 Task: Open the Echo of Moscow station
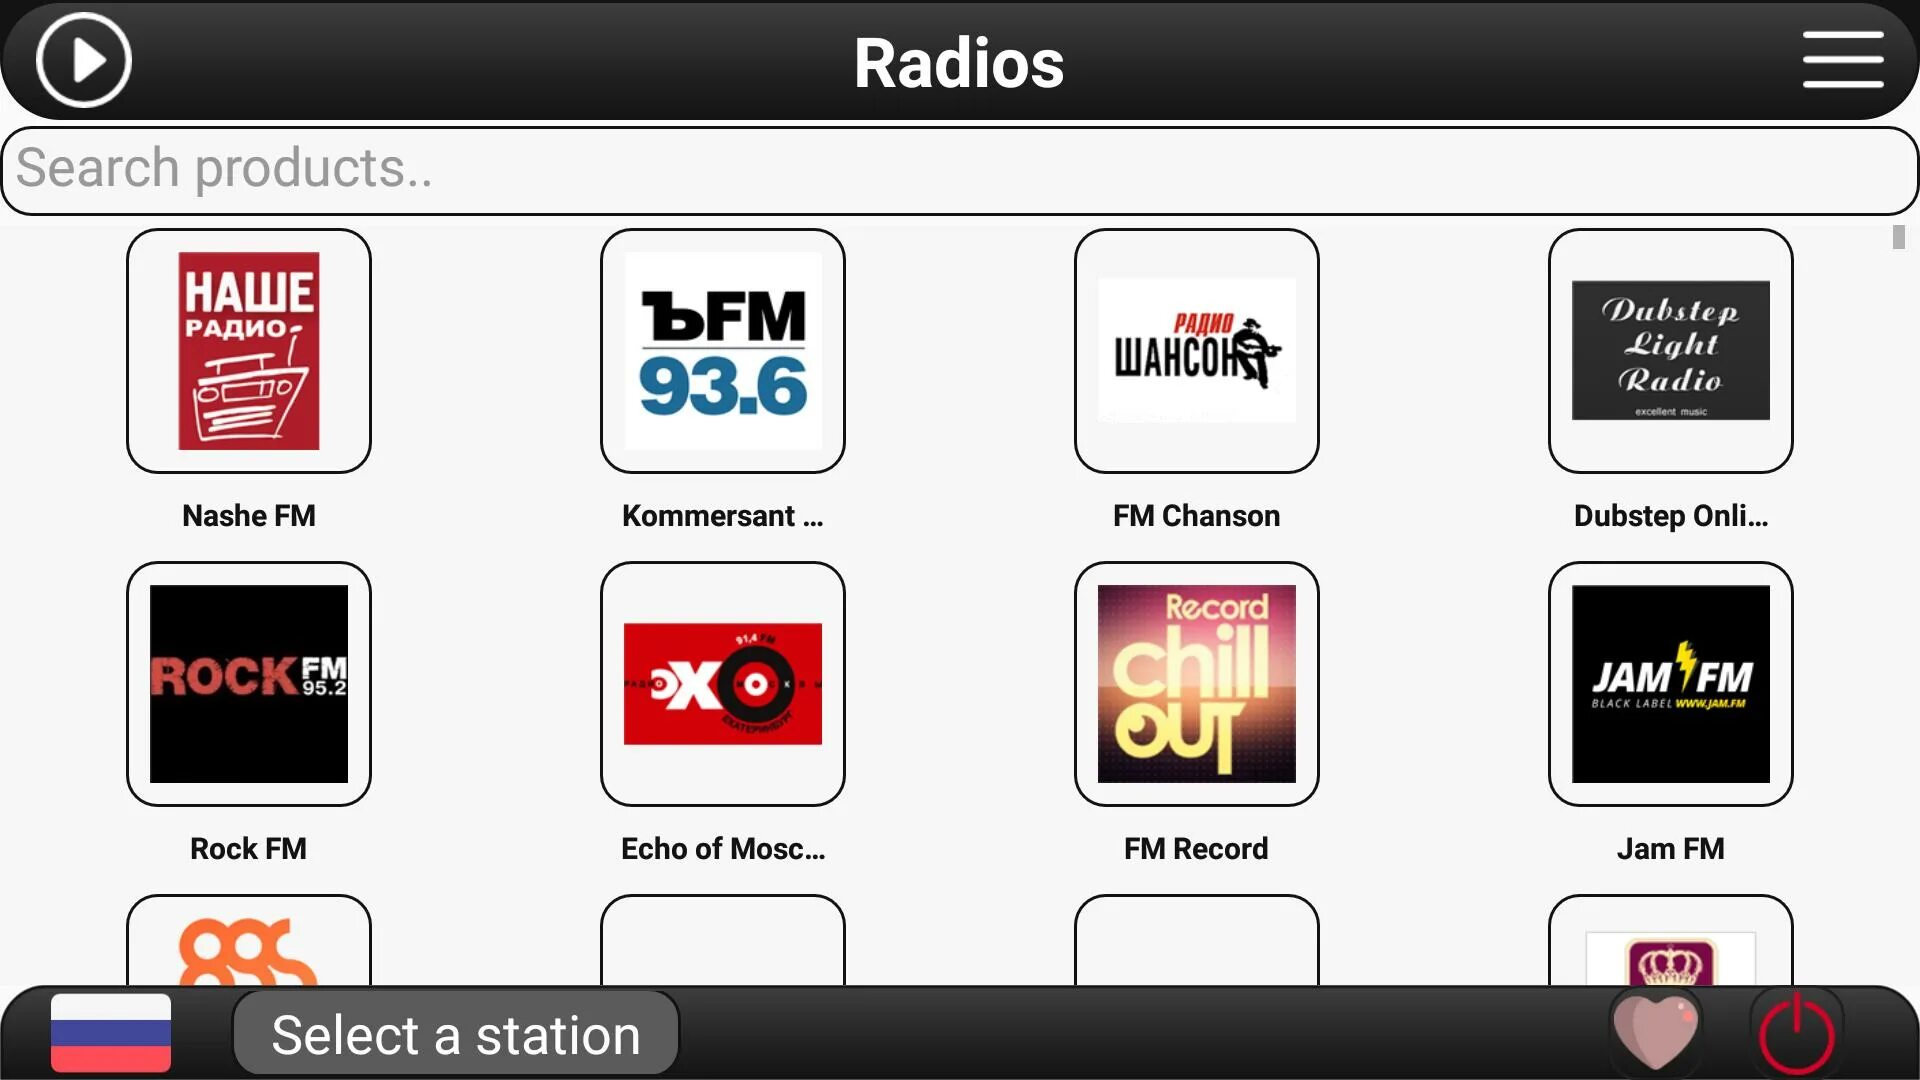click(x=723, y=683)
